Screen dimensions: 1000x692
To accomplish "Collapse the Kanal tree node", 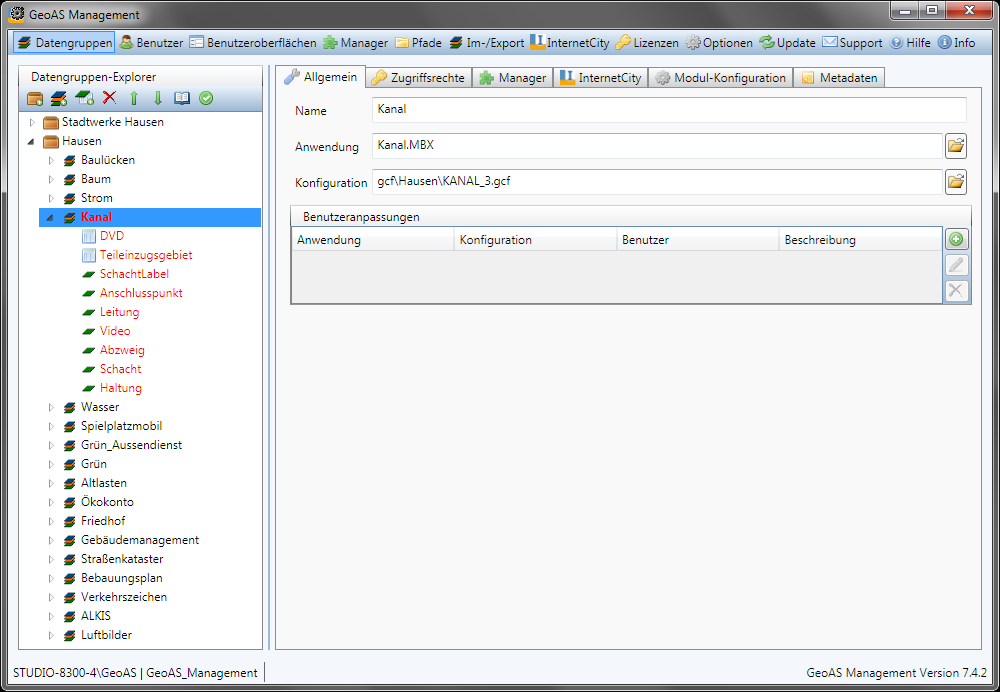I will [x=50, y=217].
